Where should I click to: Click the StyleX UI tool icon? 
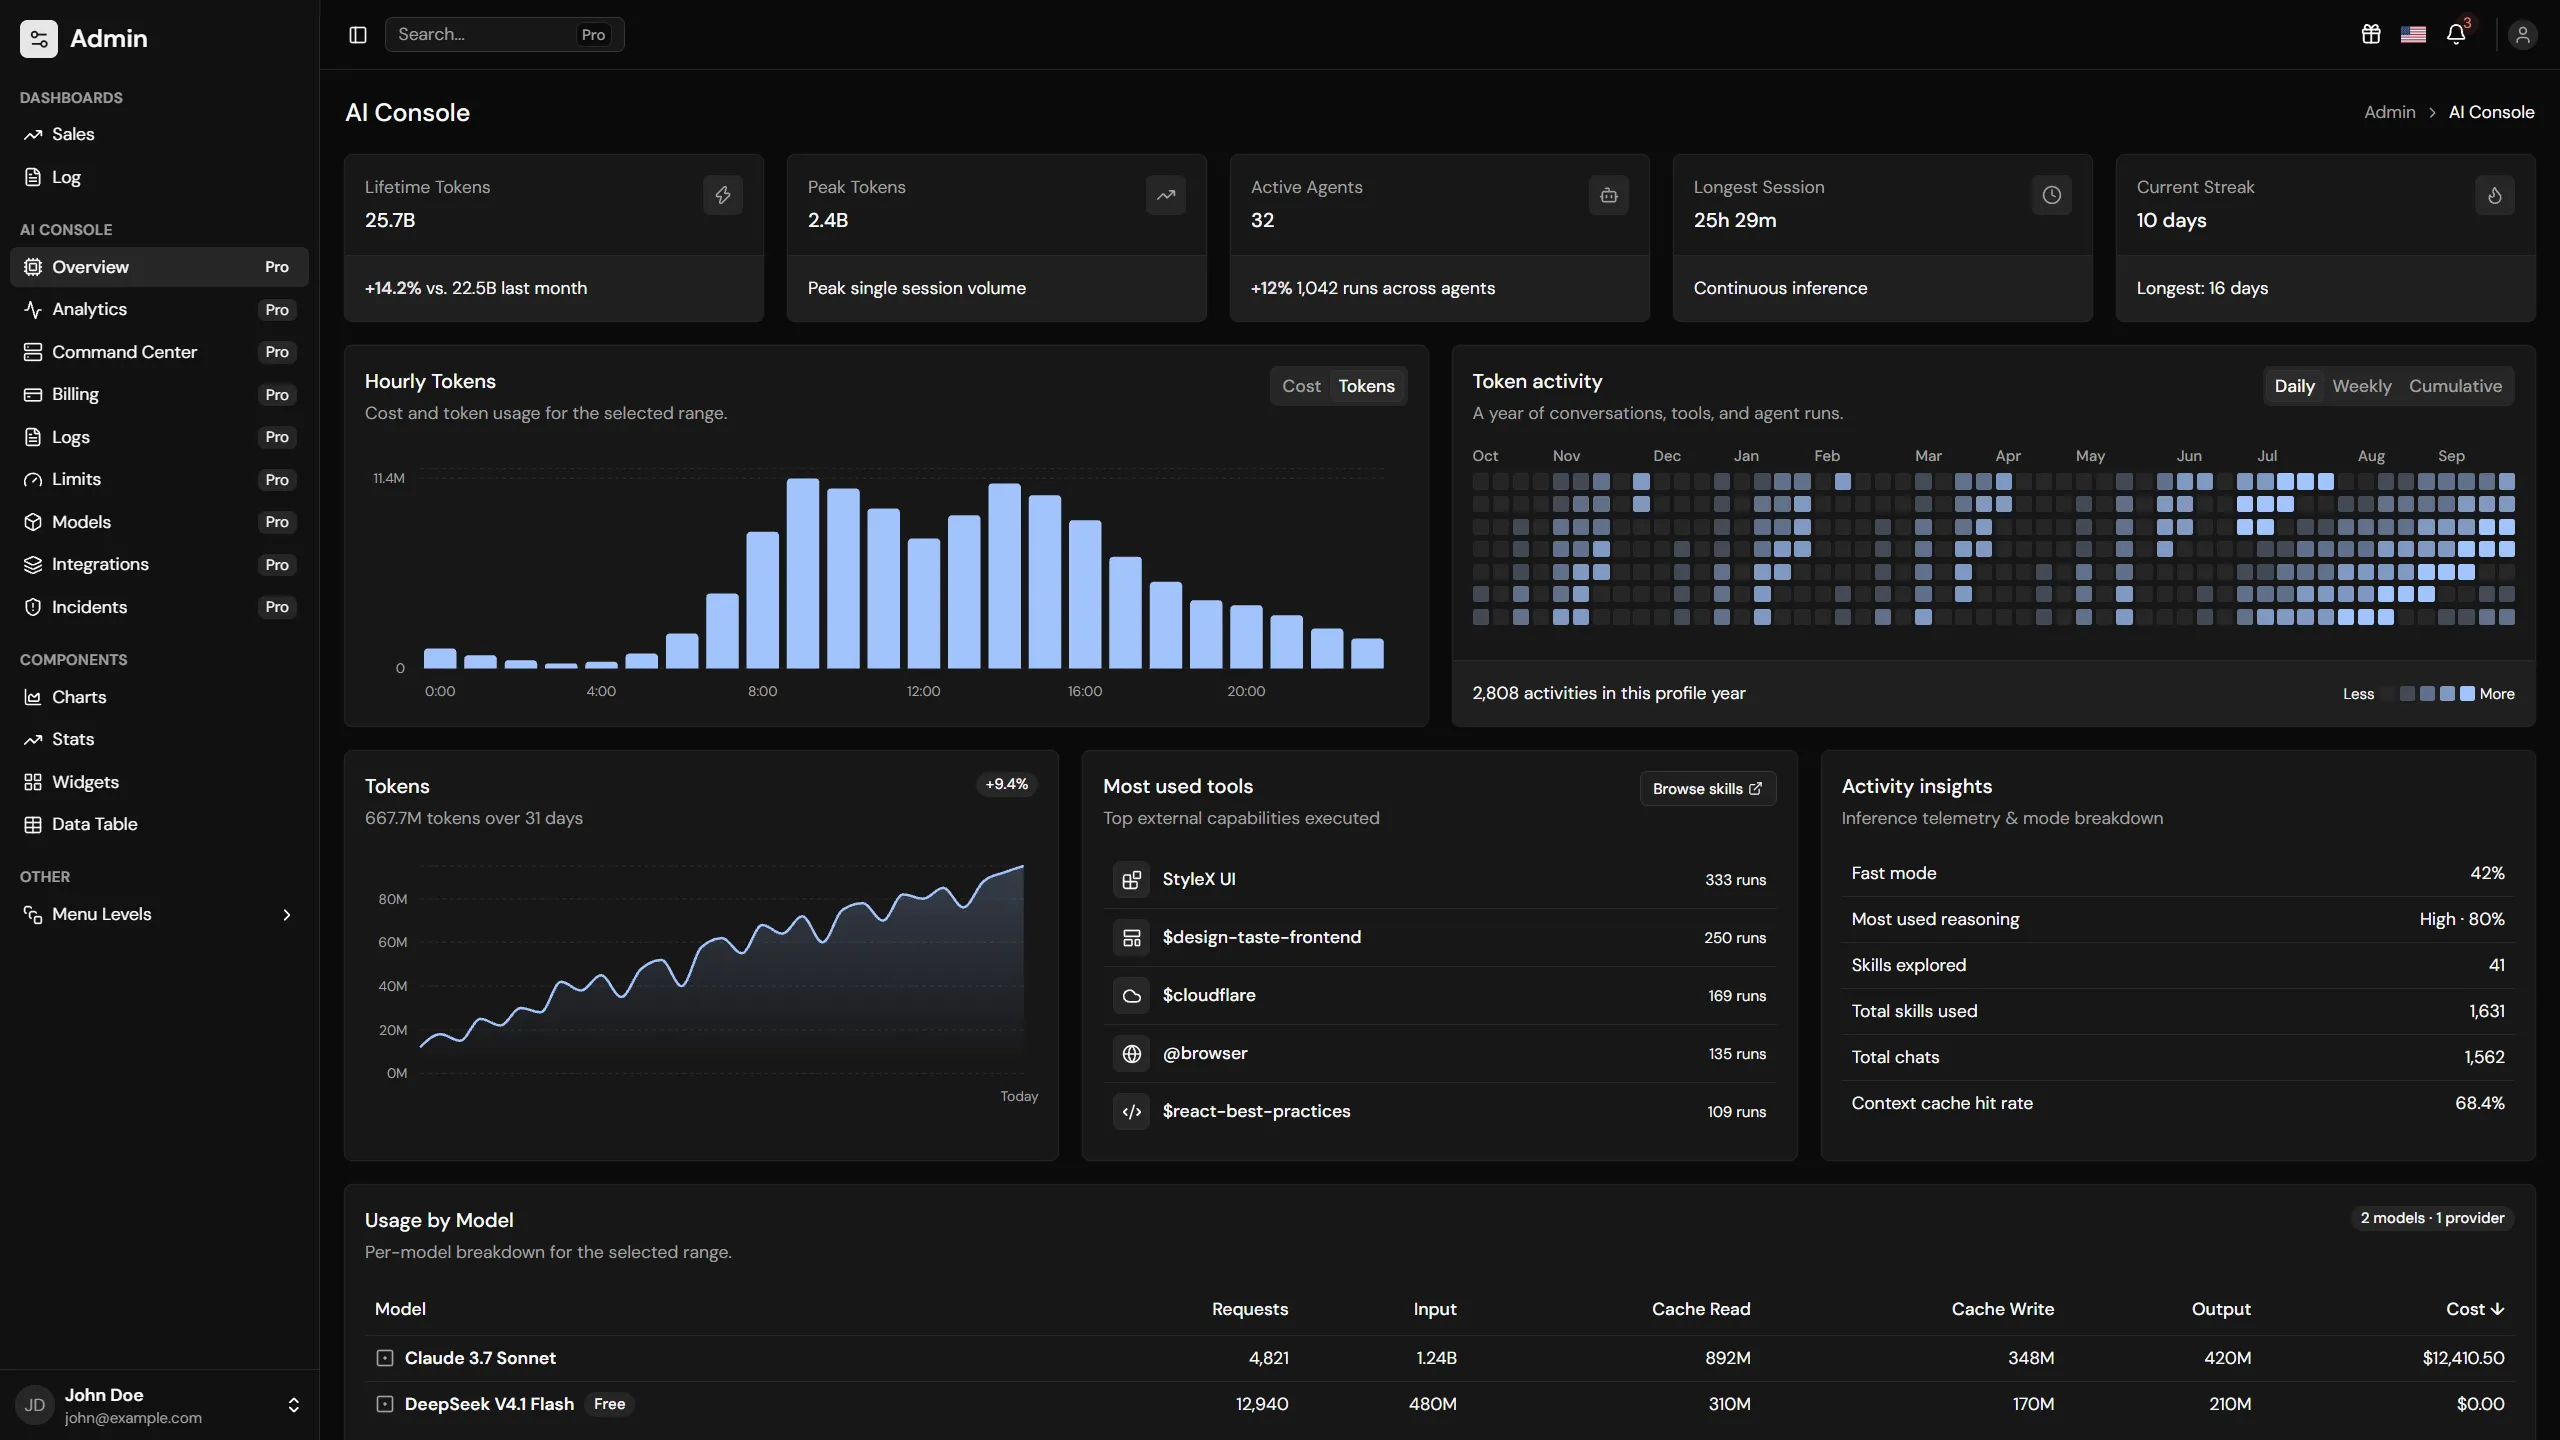click(x=1132, y=880)
